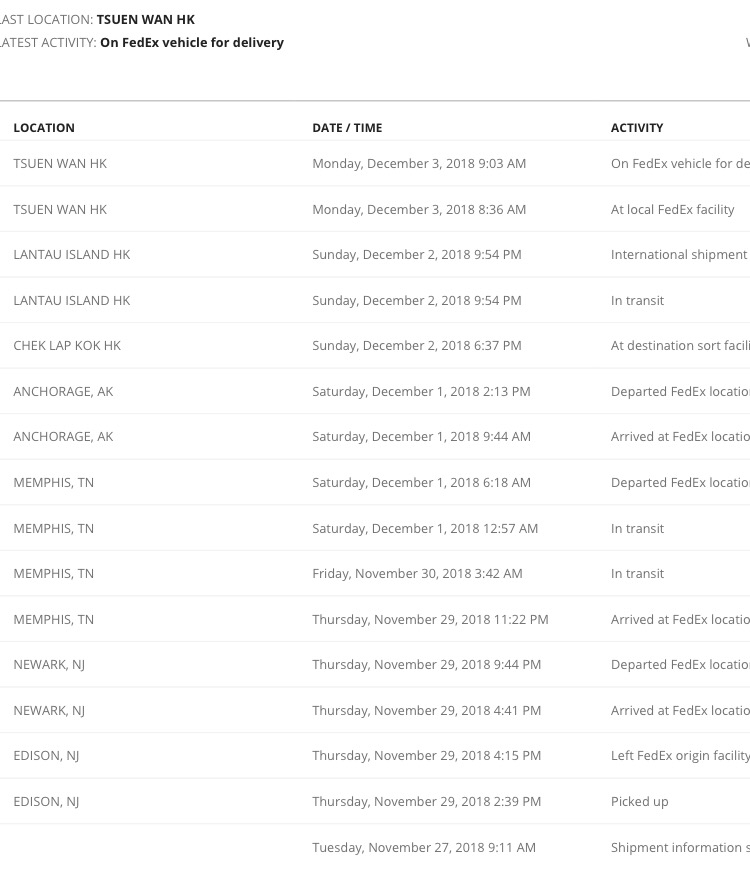The width and height of the screenshot is (750, 879).
Task: Click 'Departed FedEx location' for Newark
Action: tap(680, 664)
